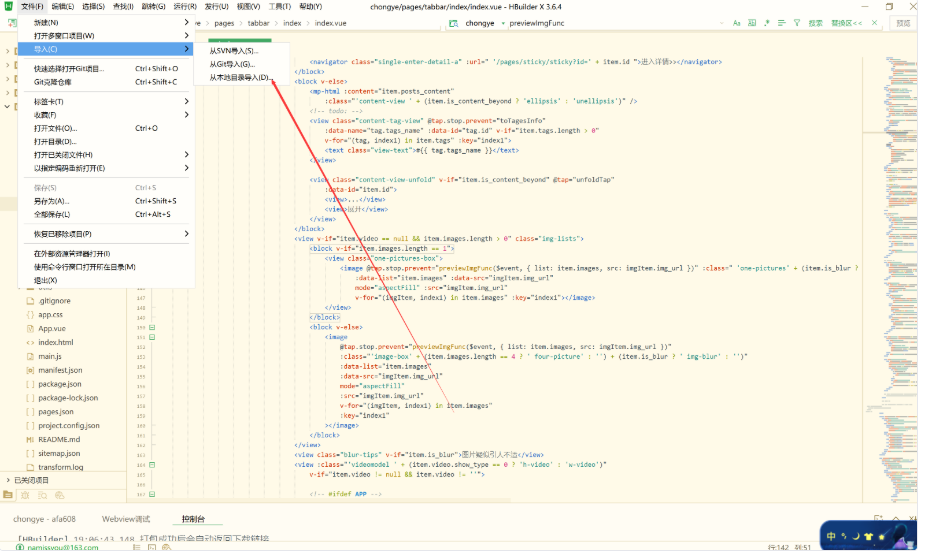The image size is (938, 555).
Task: Toggle case-sensitive Aa search option
Action: click(736, 23)
